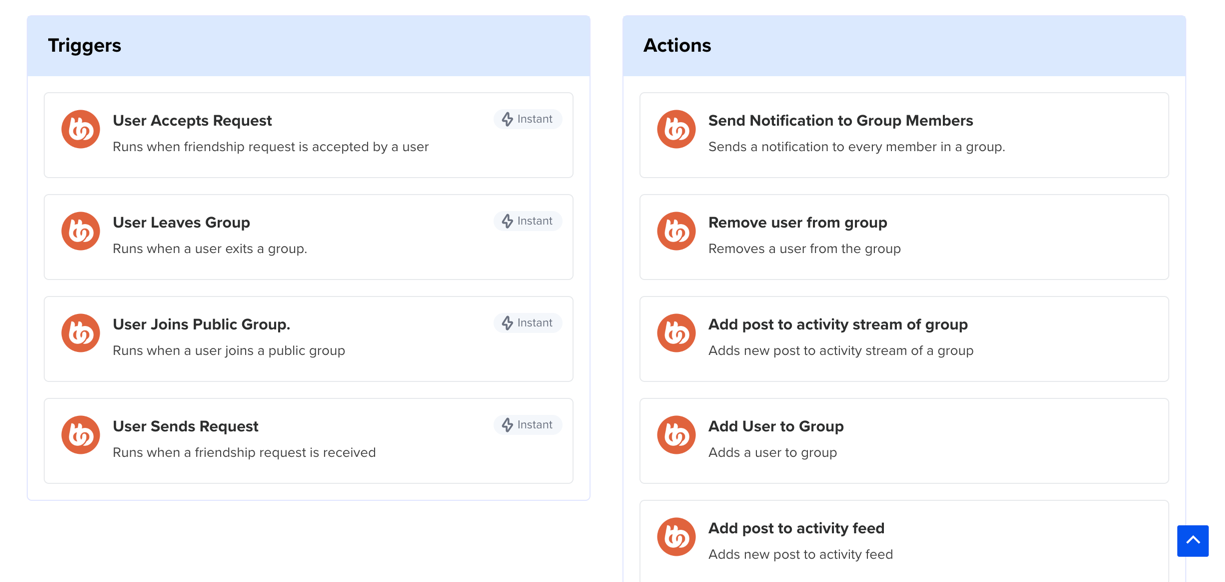Click BuddyBoss icon beside User Leaves Group
This screenshot has height=582, width=1225.
click(x=81, y=231)
